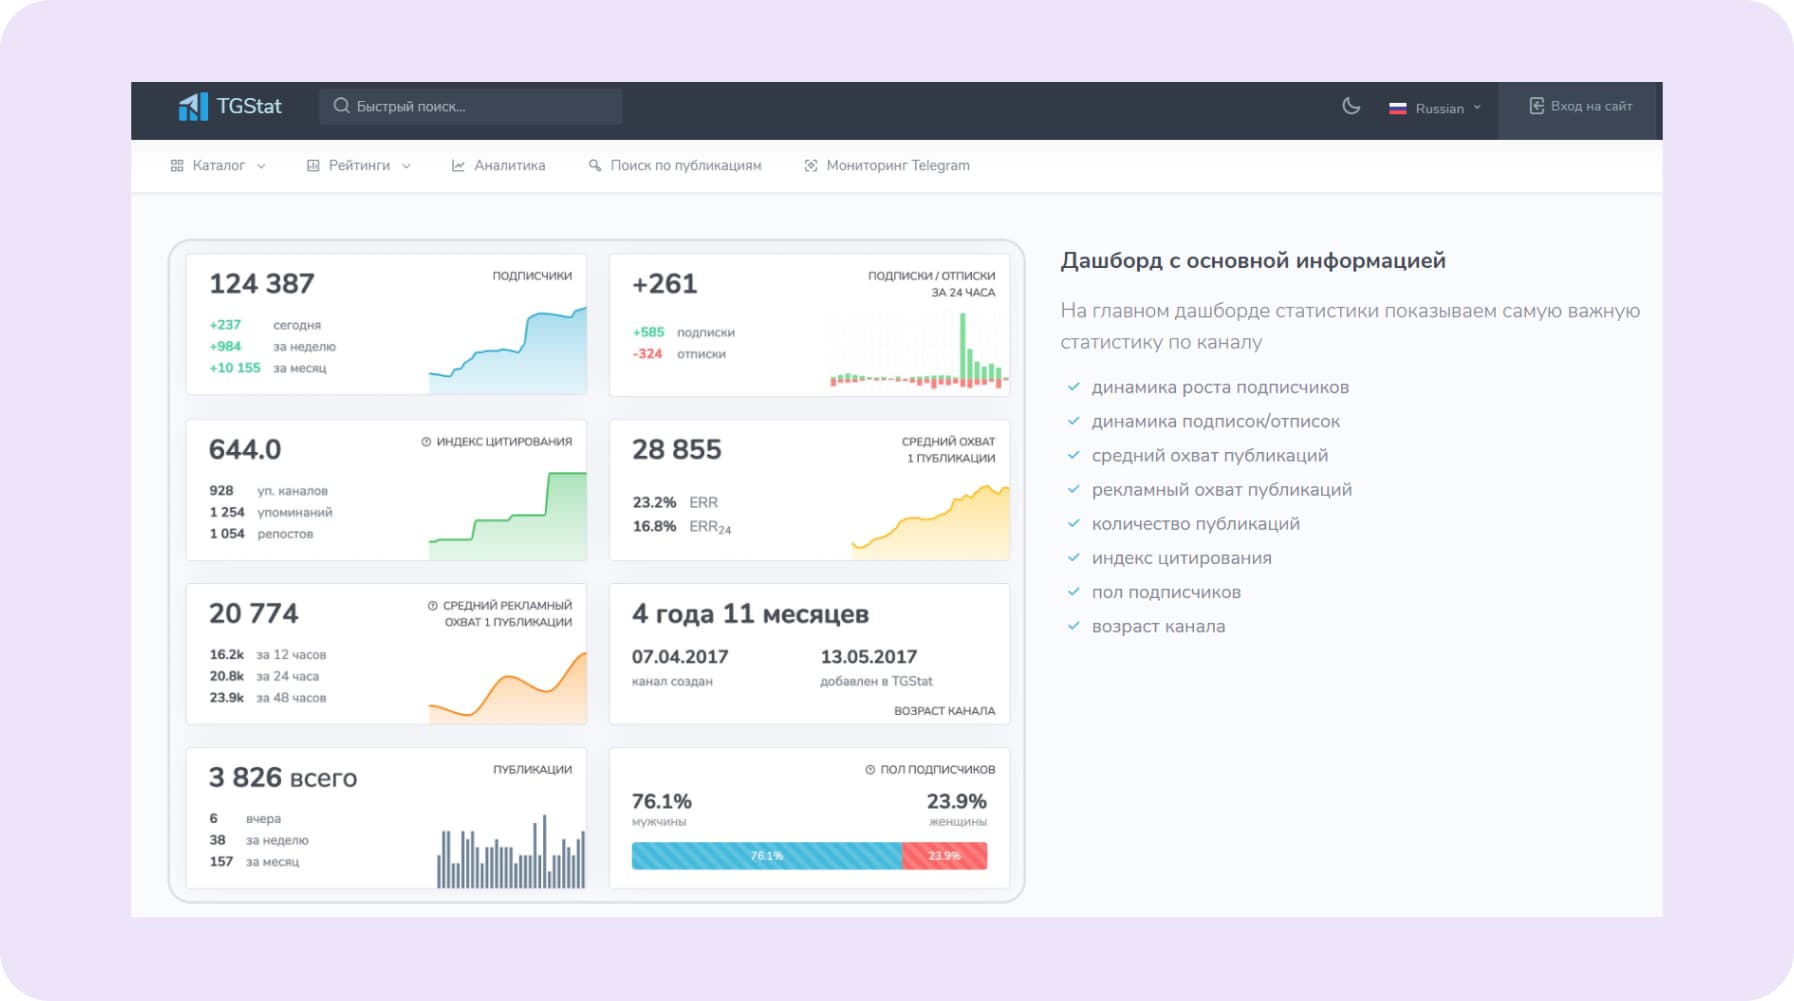Click the Russian flag icon
This screenshot has width=1794, height=1001.
click(x=1398, y=108)
